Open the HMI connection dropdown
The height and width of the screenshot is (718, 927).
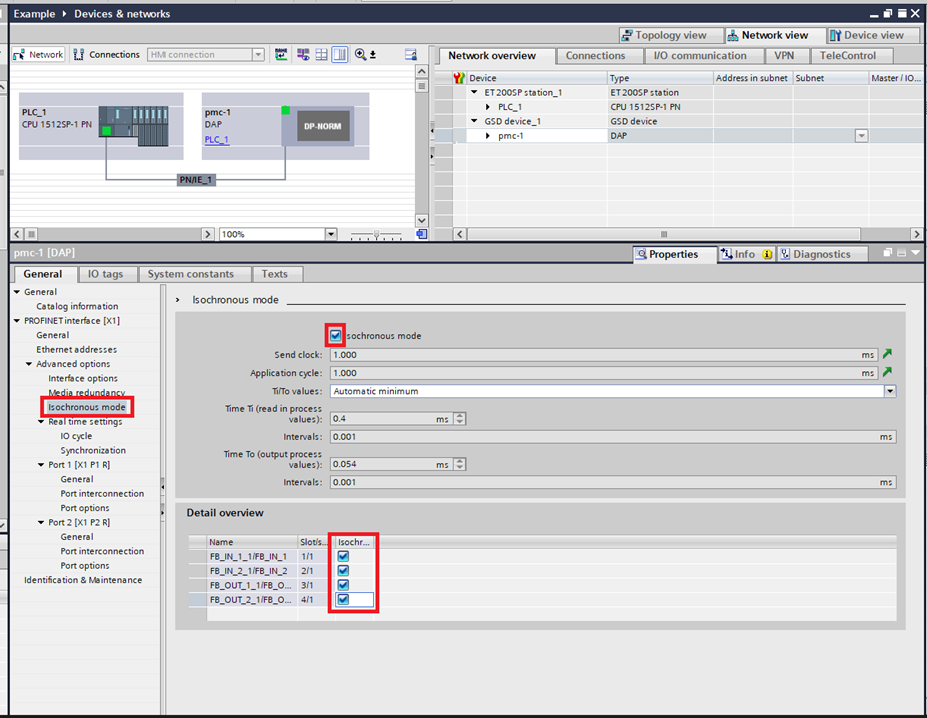pyautogui.click(x=256, y=55)
